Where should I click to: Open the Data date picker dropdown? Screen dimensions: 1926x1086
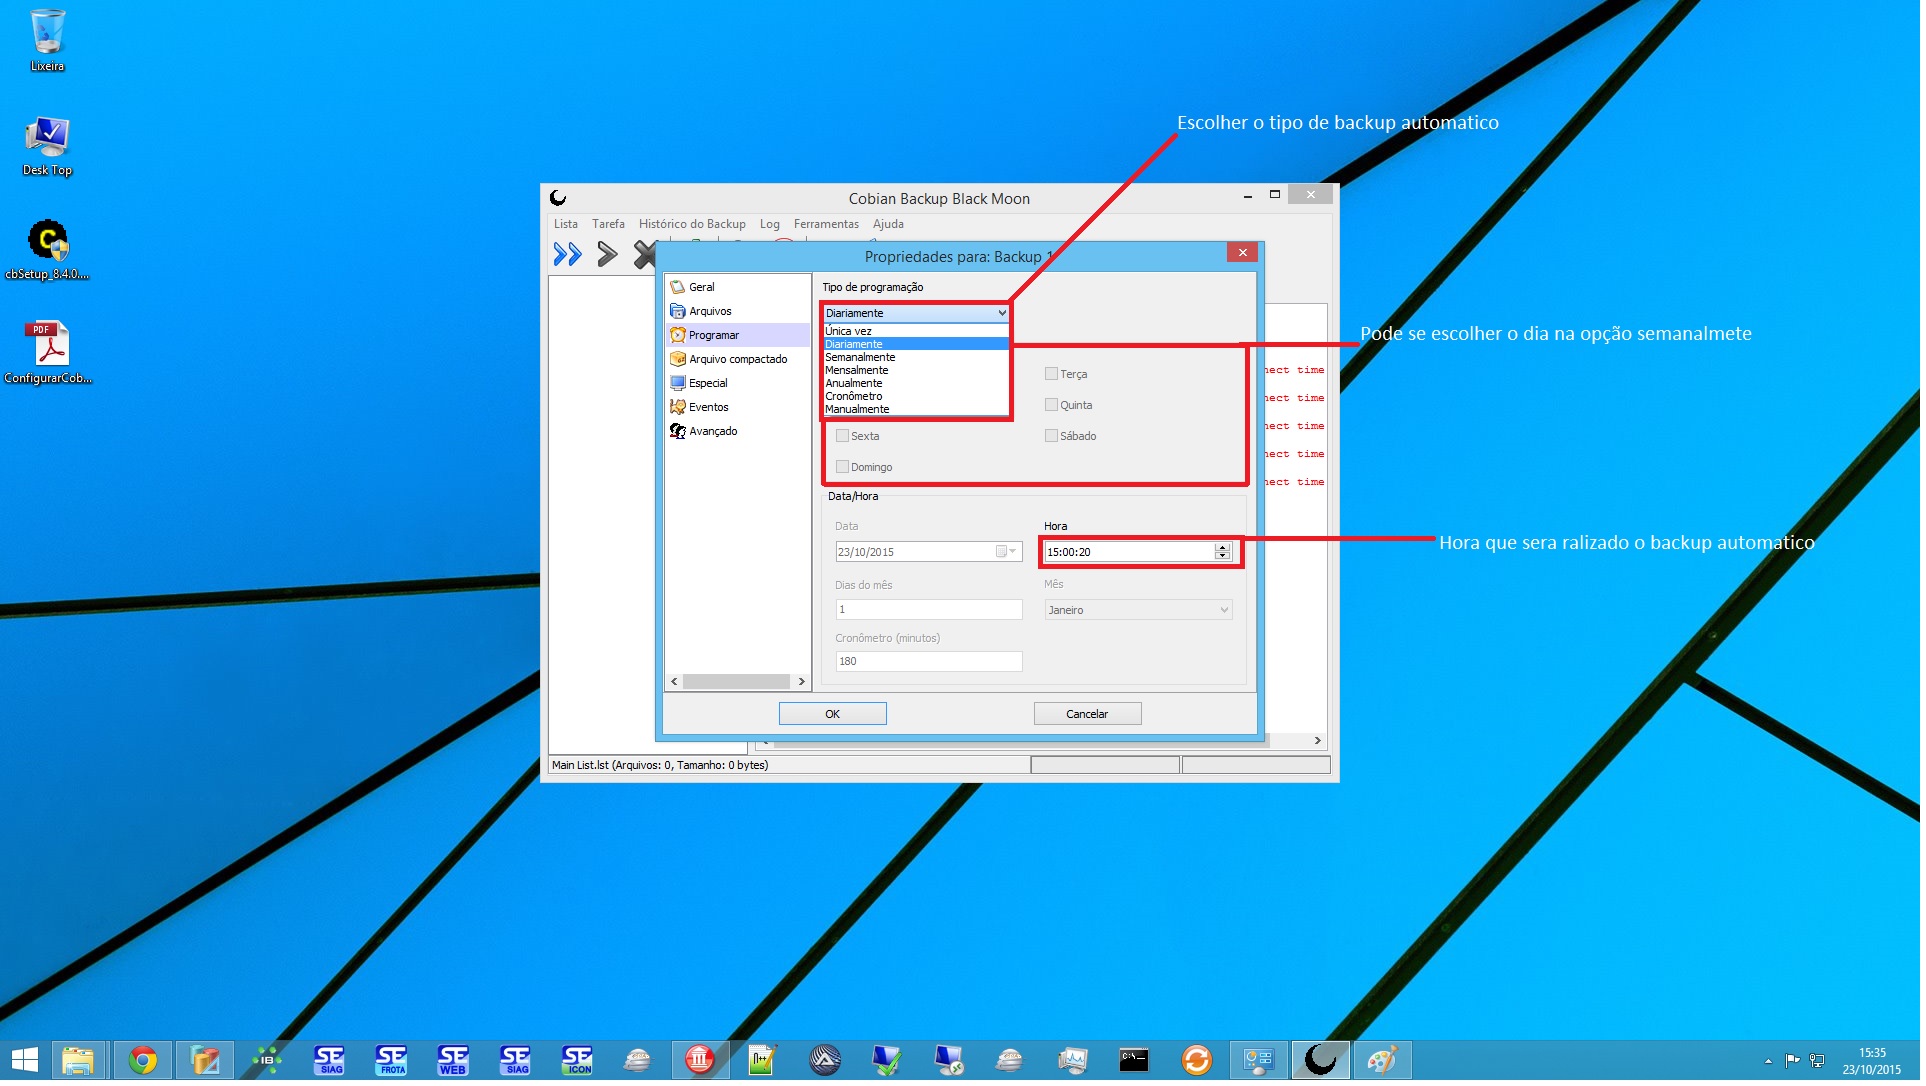pos(1014,553)
